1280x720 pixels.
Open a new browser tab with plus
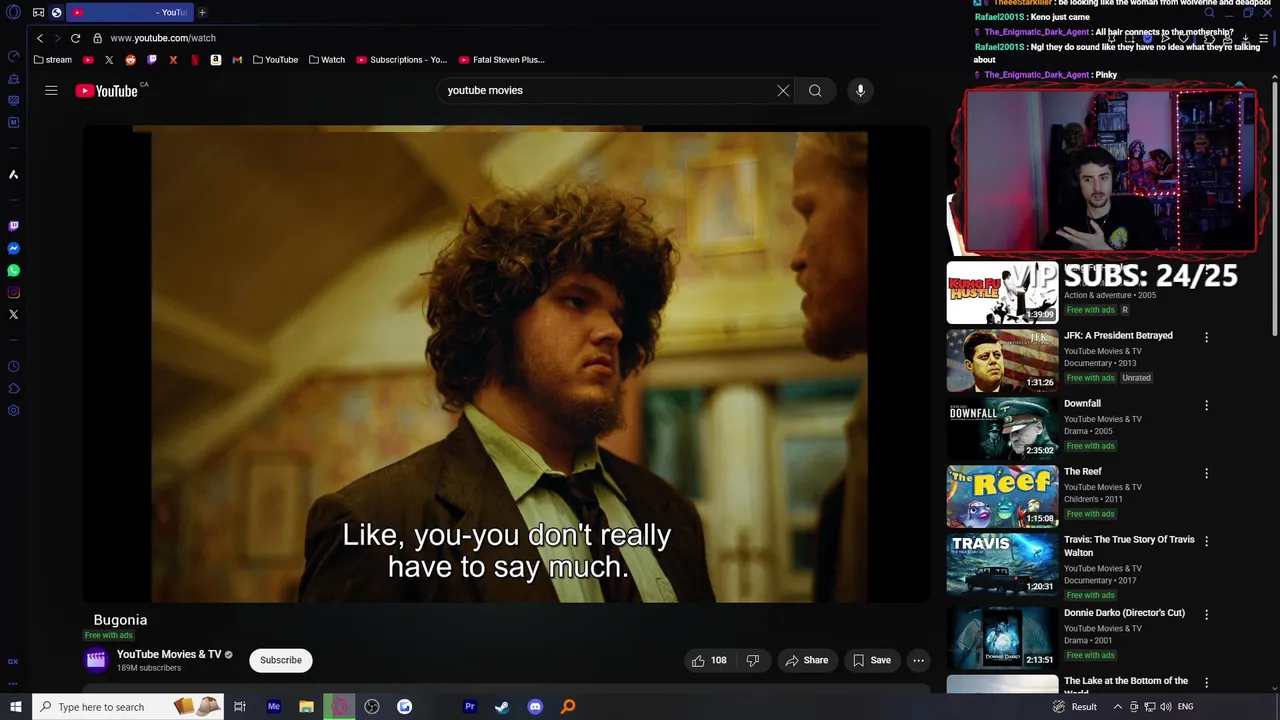coord(202,12)
